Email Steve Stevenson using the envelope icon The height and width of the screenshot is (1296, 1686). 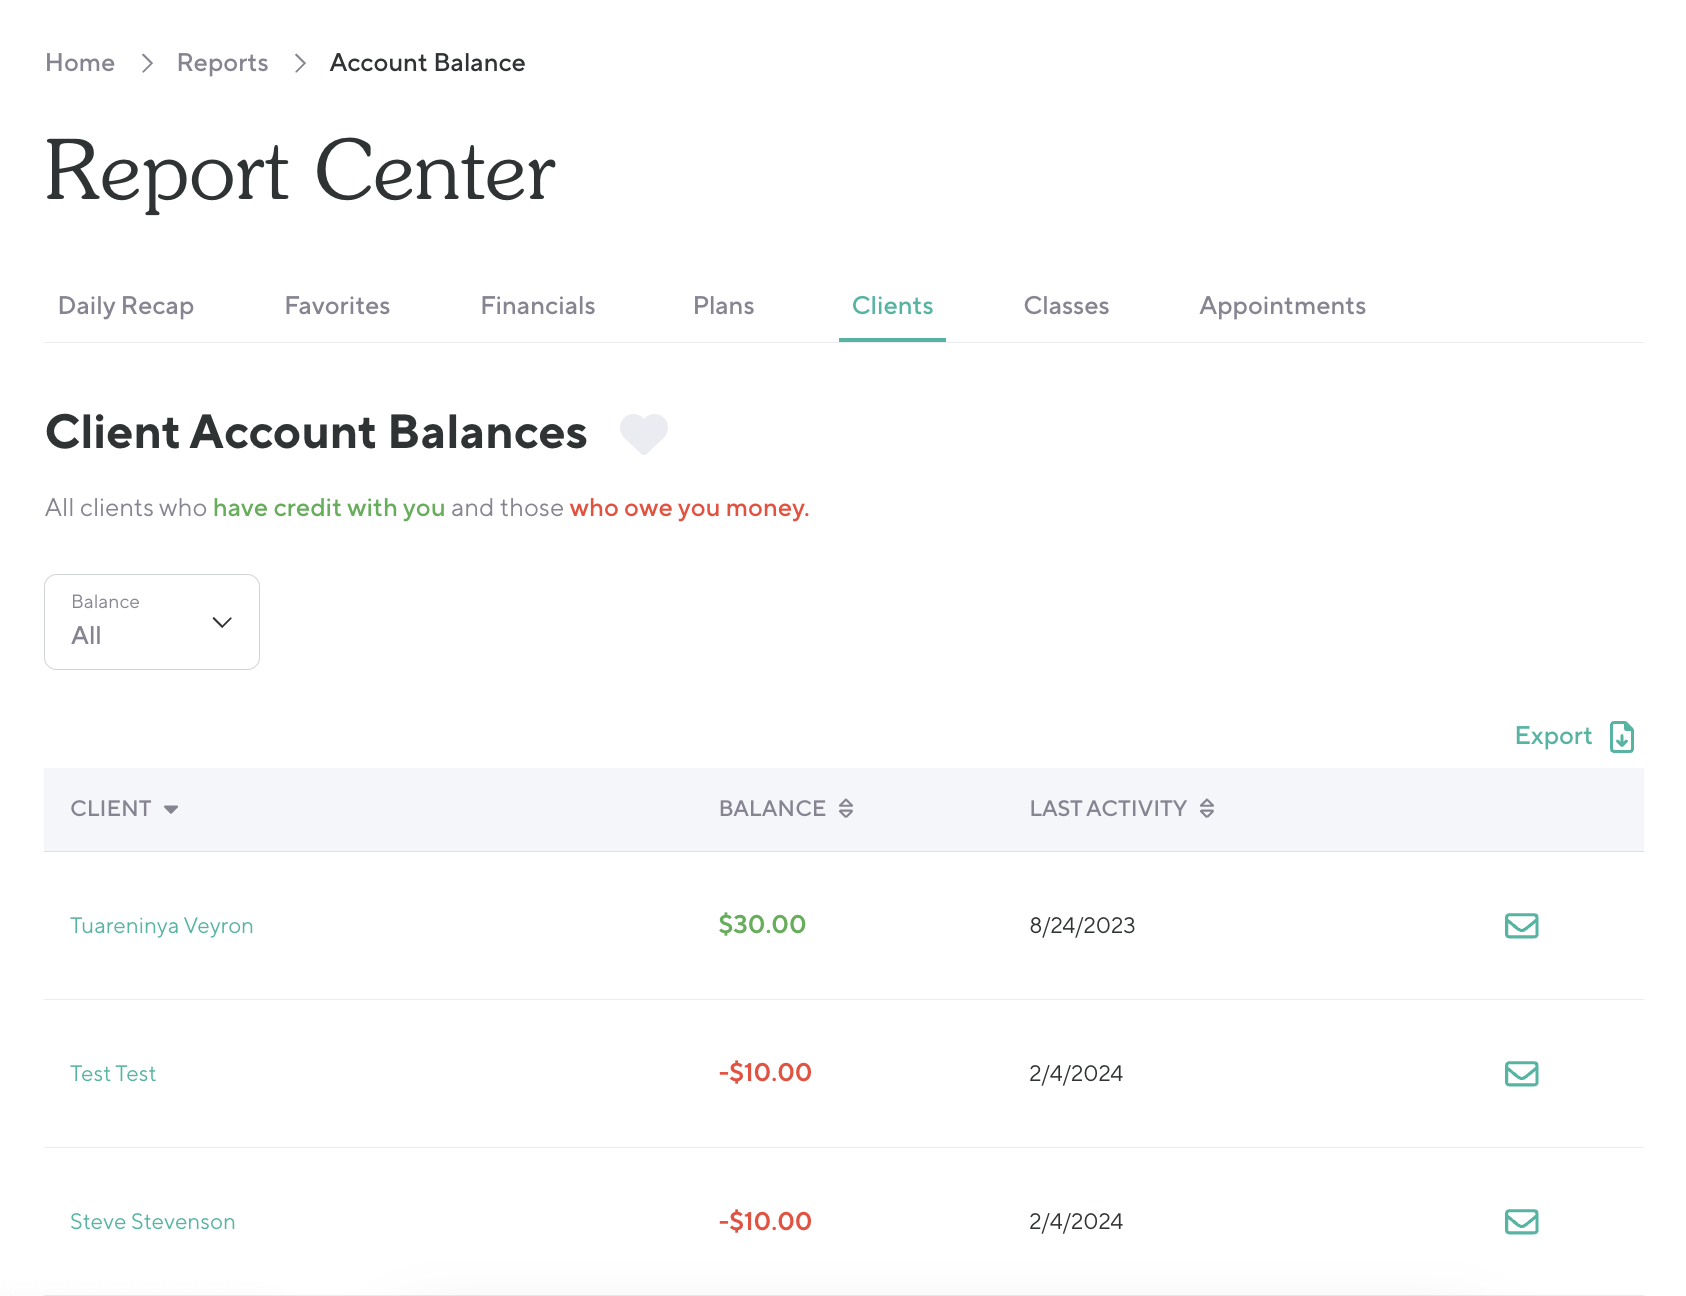point(1521,1221)
